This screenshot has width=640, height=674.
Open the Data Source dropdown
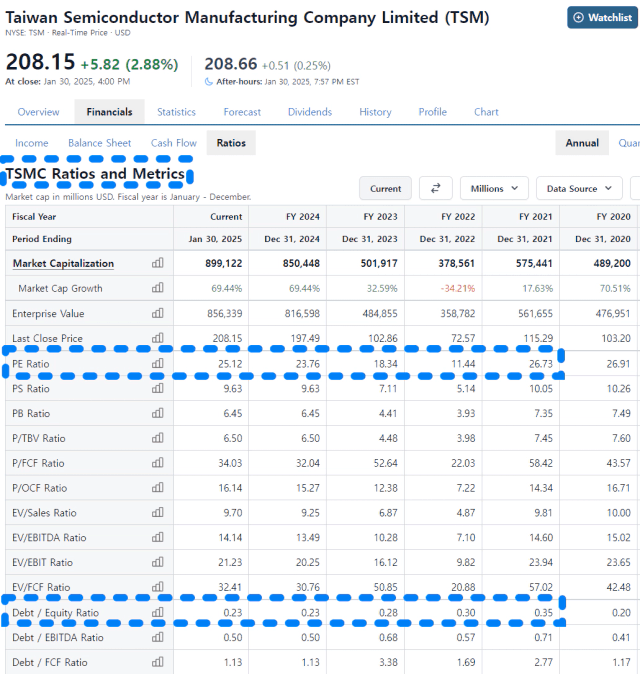coord(579,188)
